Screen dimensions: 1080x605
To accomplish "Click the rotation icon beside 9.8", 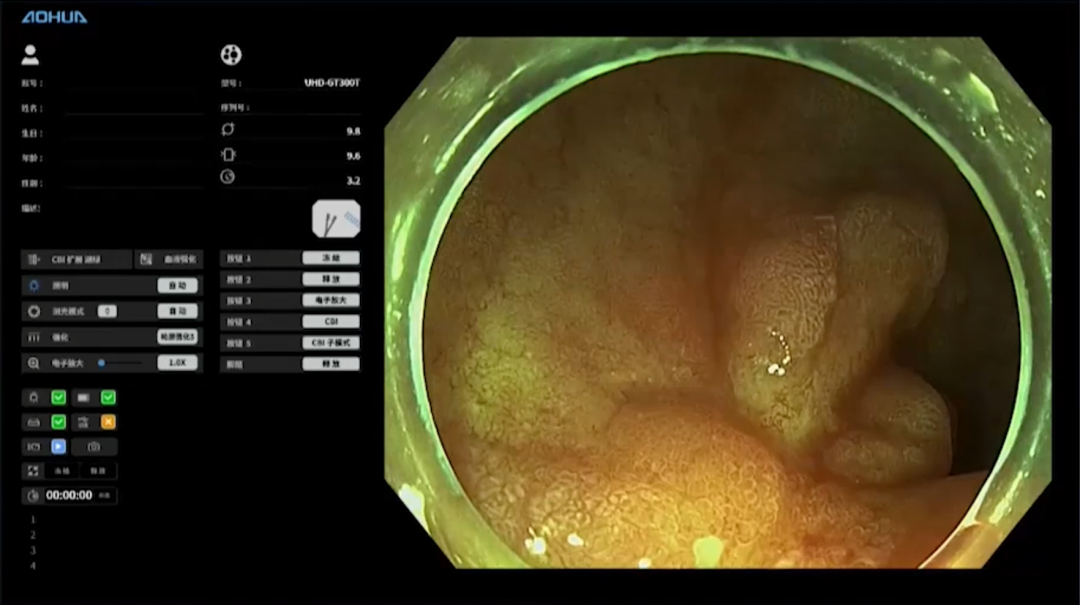I will click(228, 130).
